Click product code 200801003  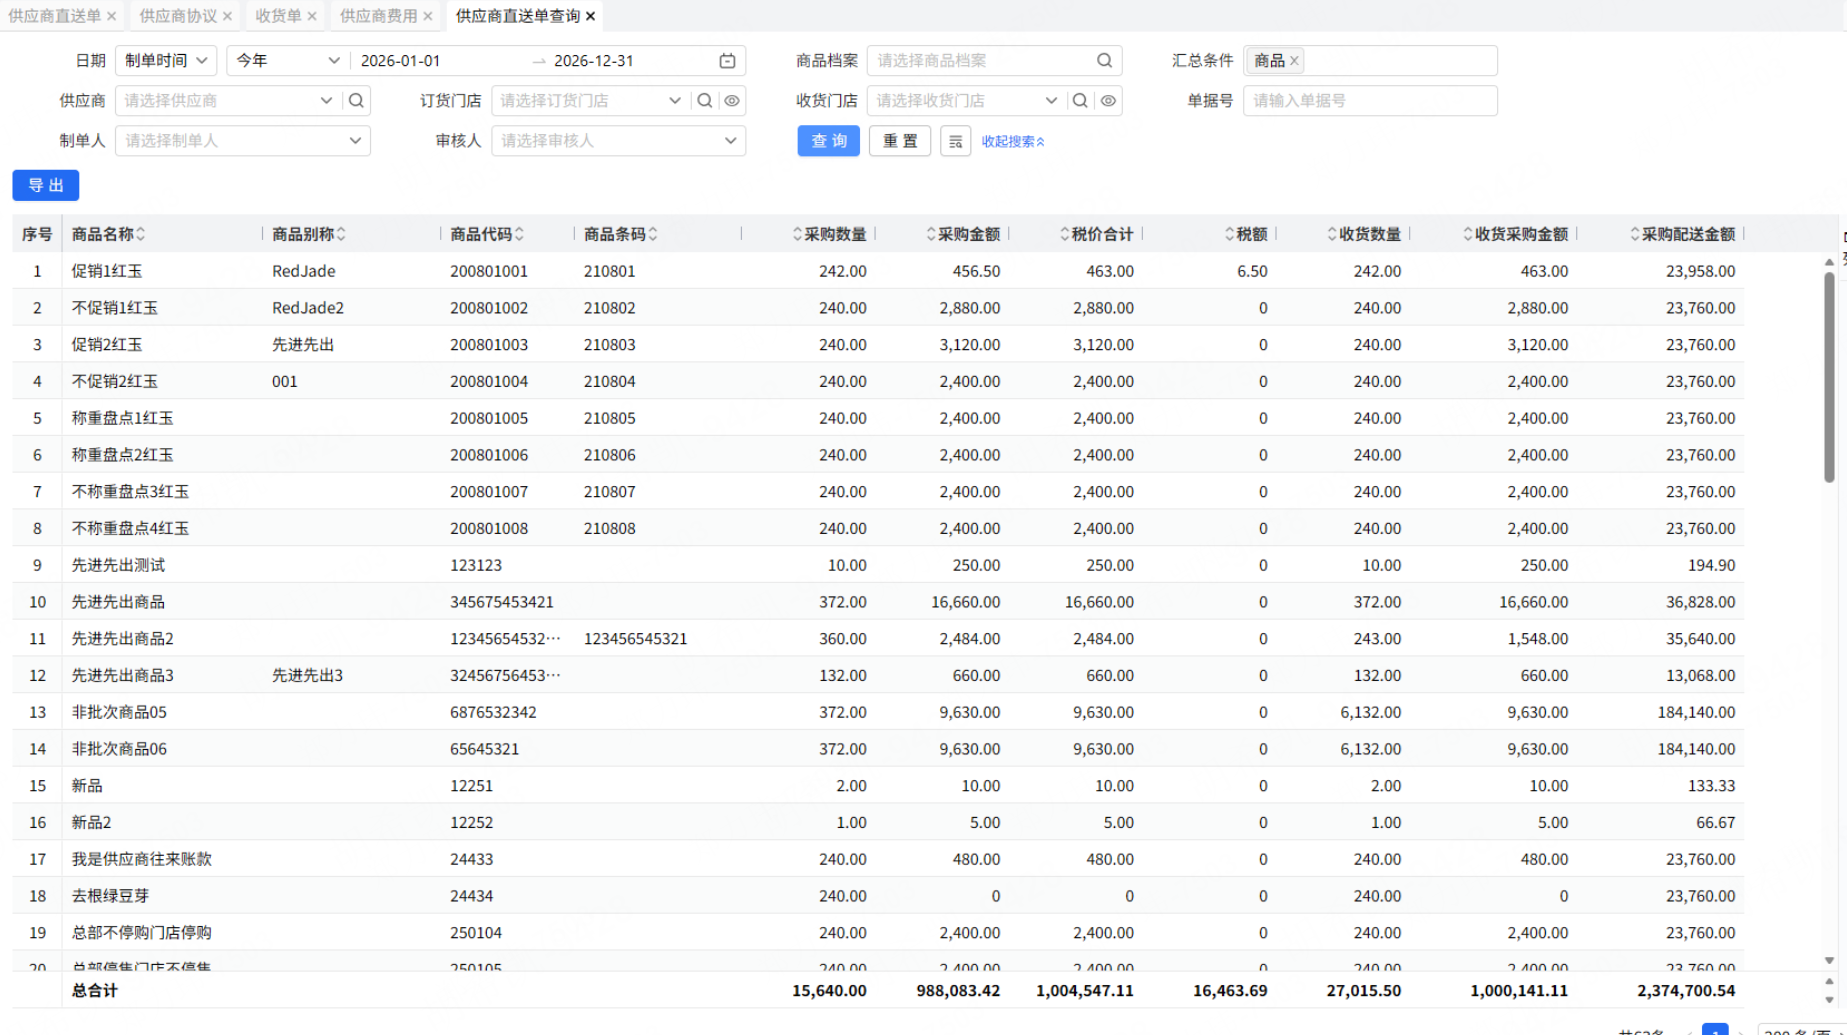[x=489, y=345]
